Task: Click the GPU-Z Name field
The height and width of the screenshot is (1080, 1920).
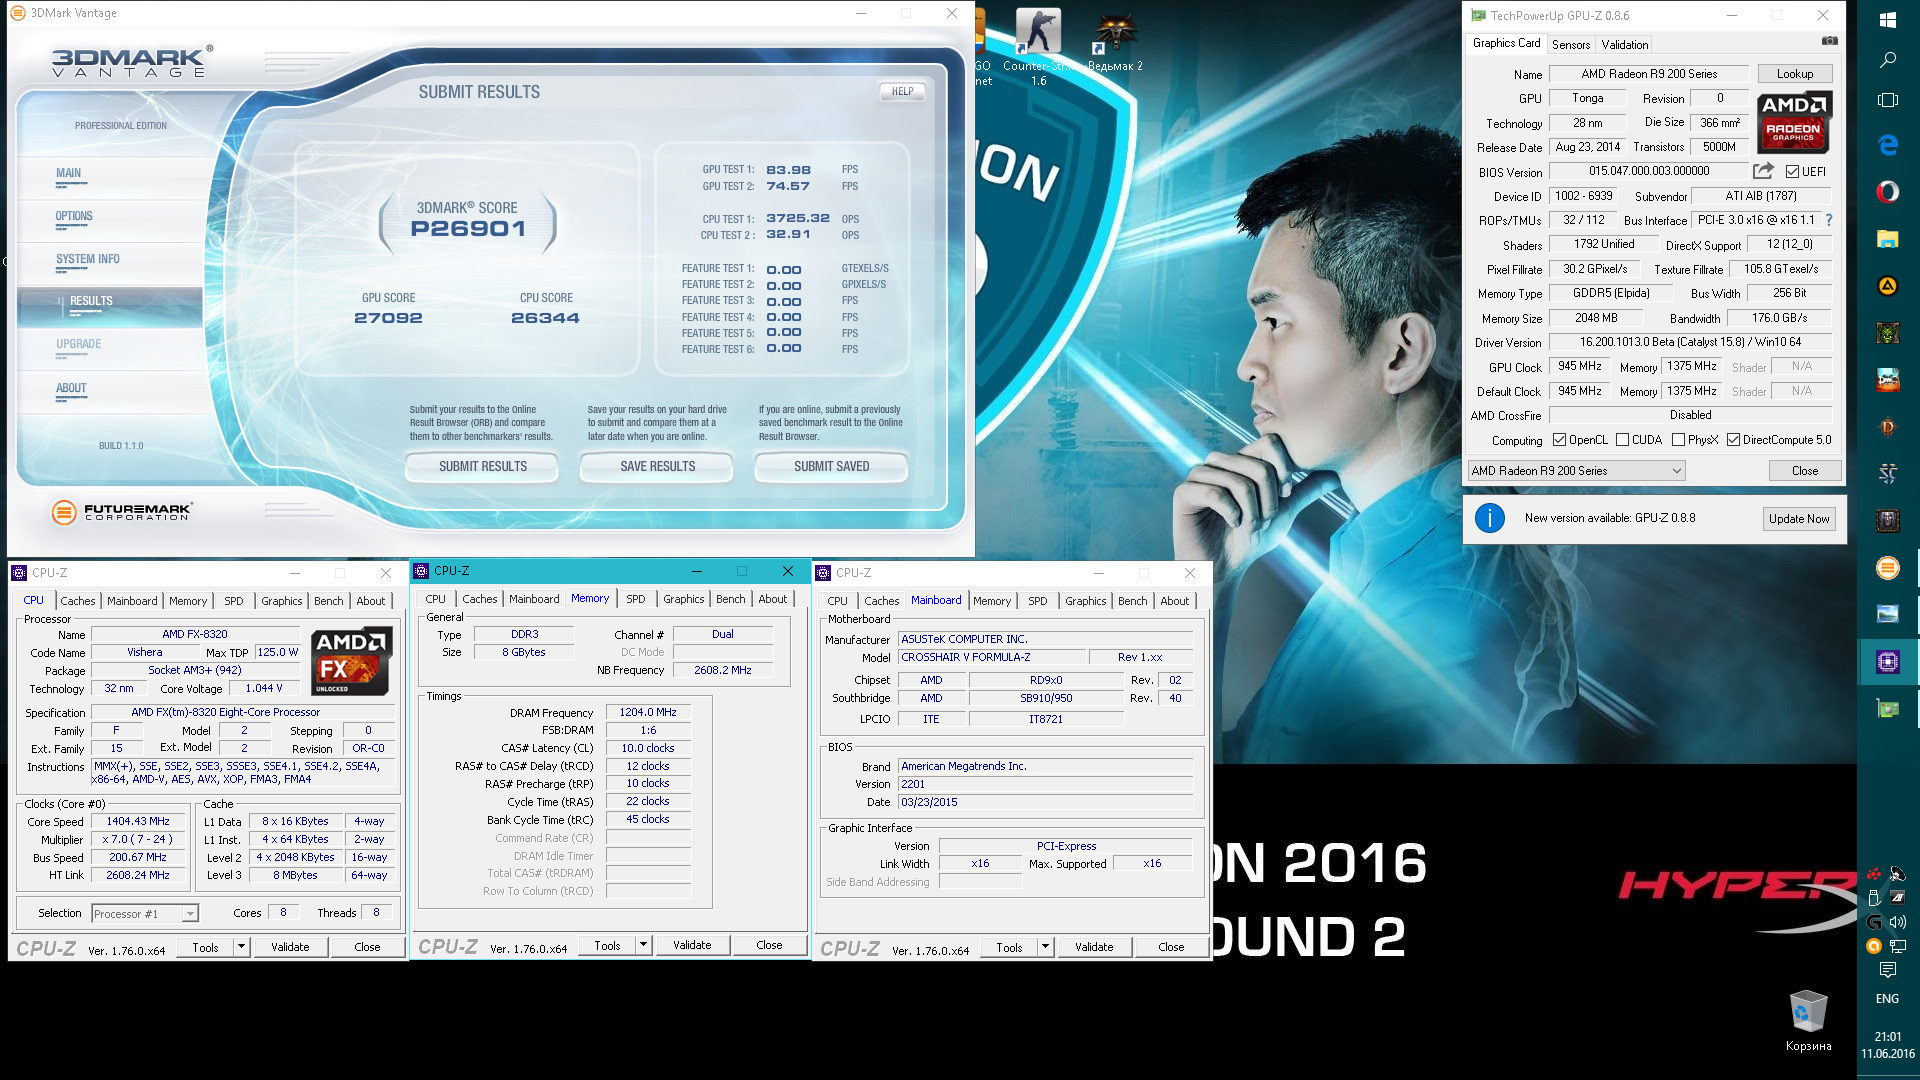Action: [1649, 74]
